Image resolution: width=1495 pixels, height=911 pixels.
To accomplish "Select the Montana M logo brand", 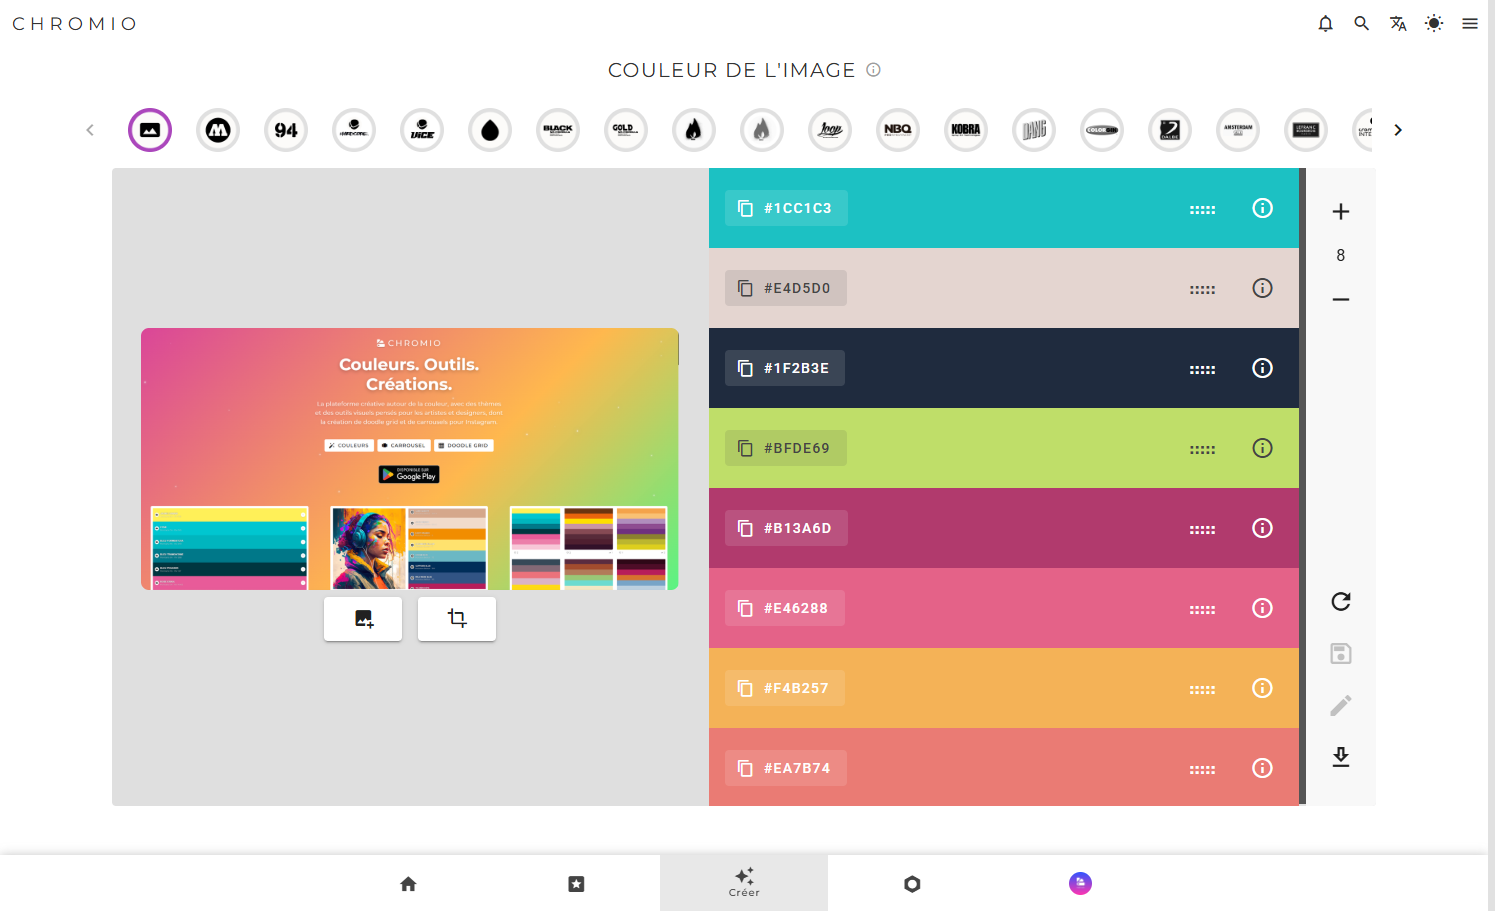I will tap(218, 130).
